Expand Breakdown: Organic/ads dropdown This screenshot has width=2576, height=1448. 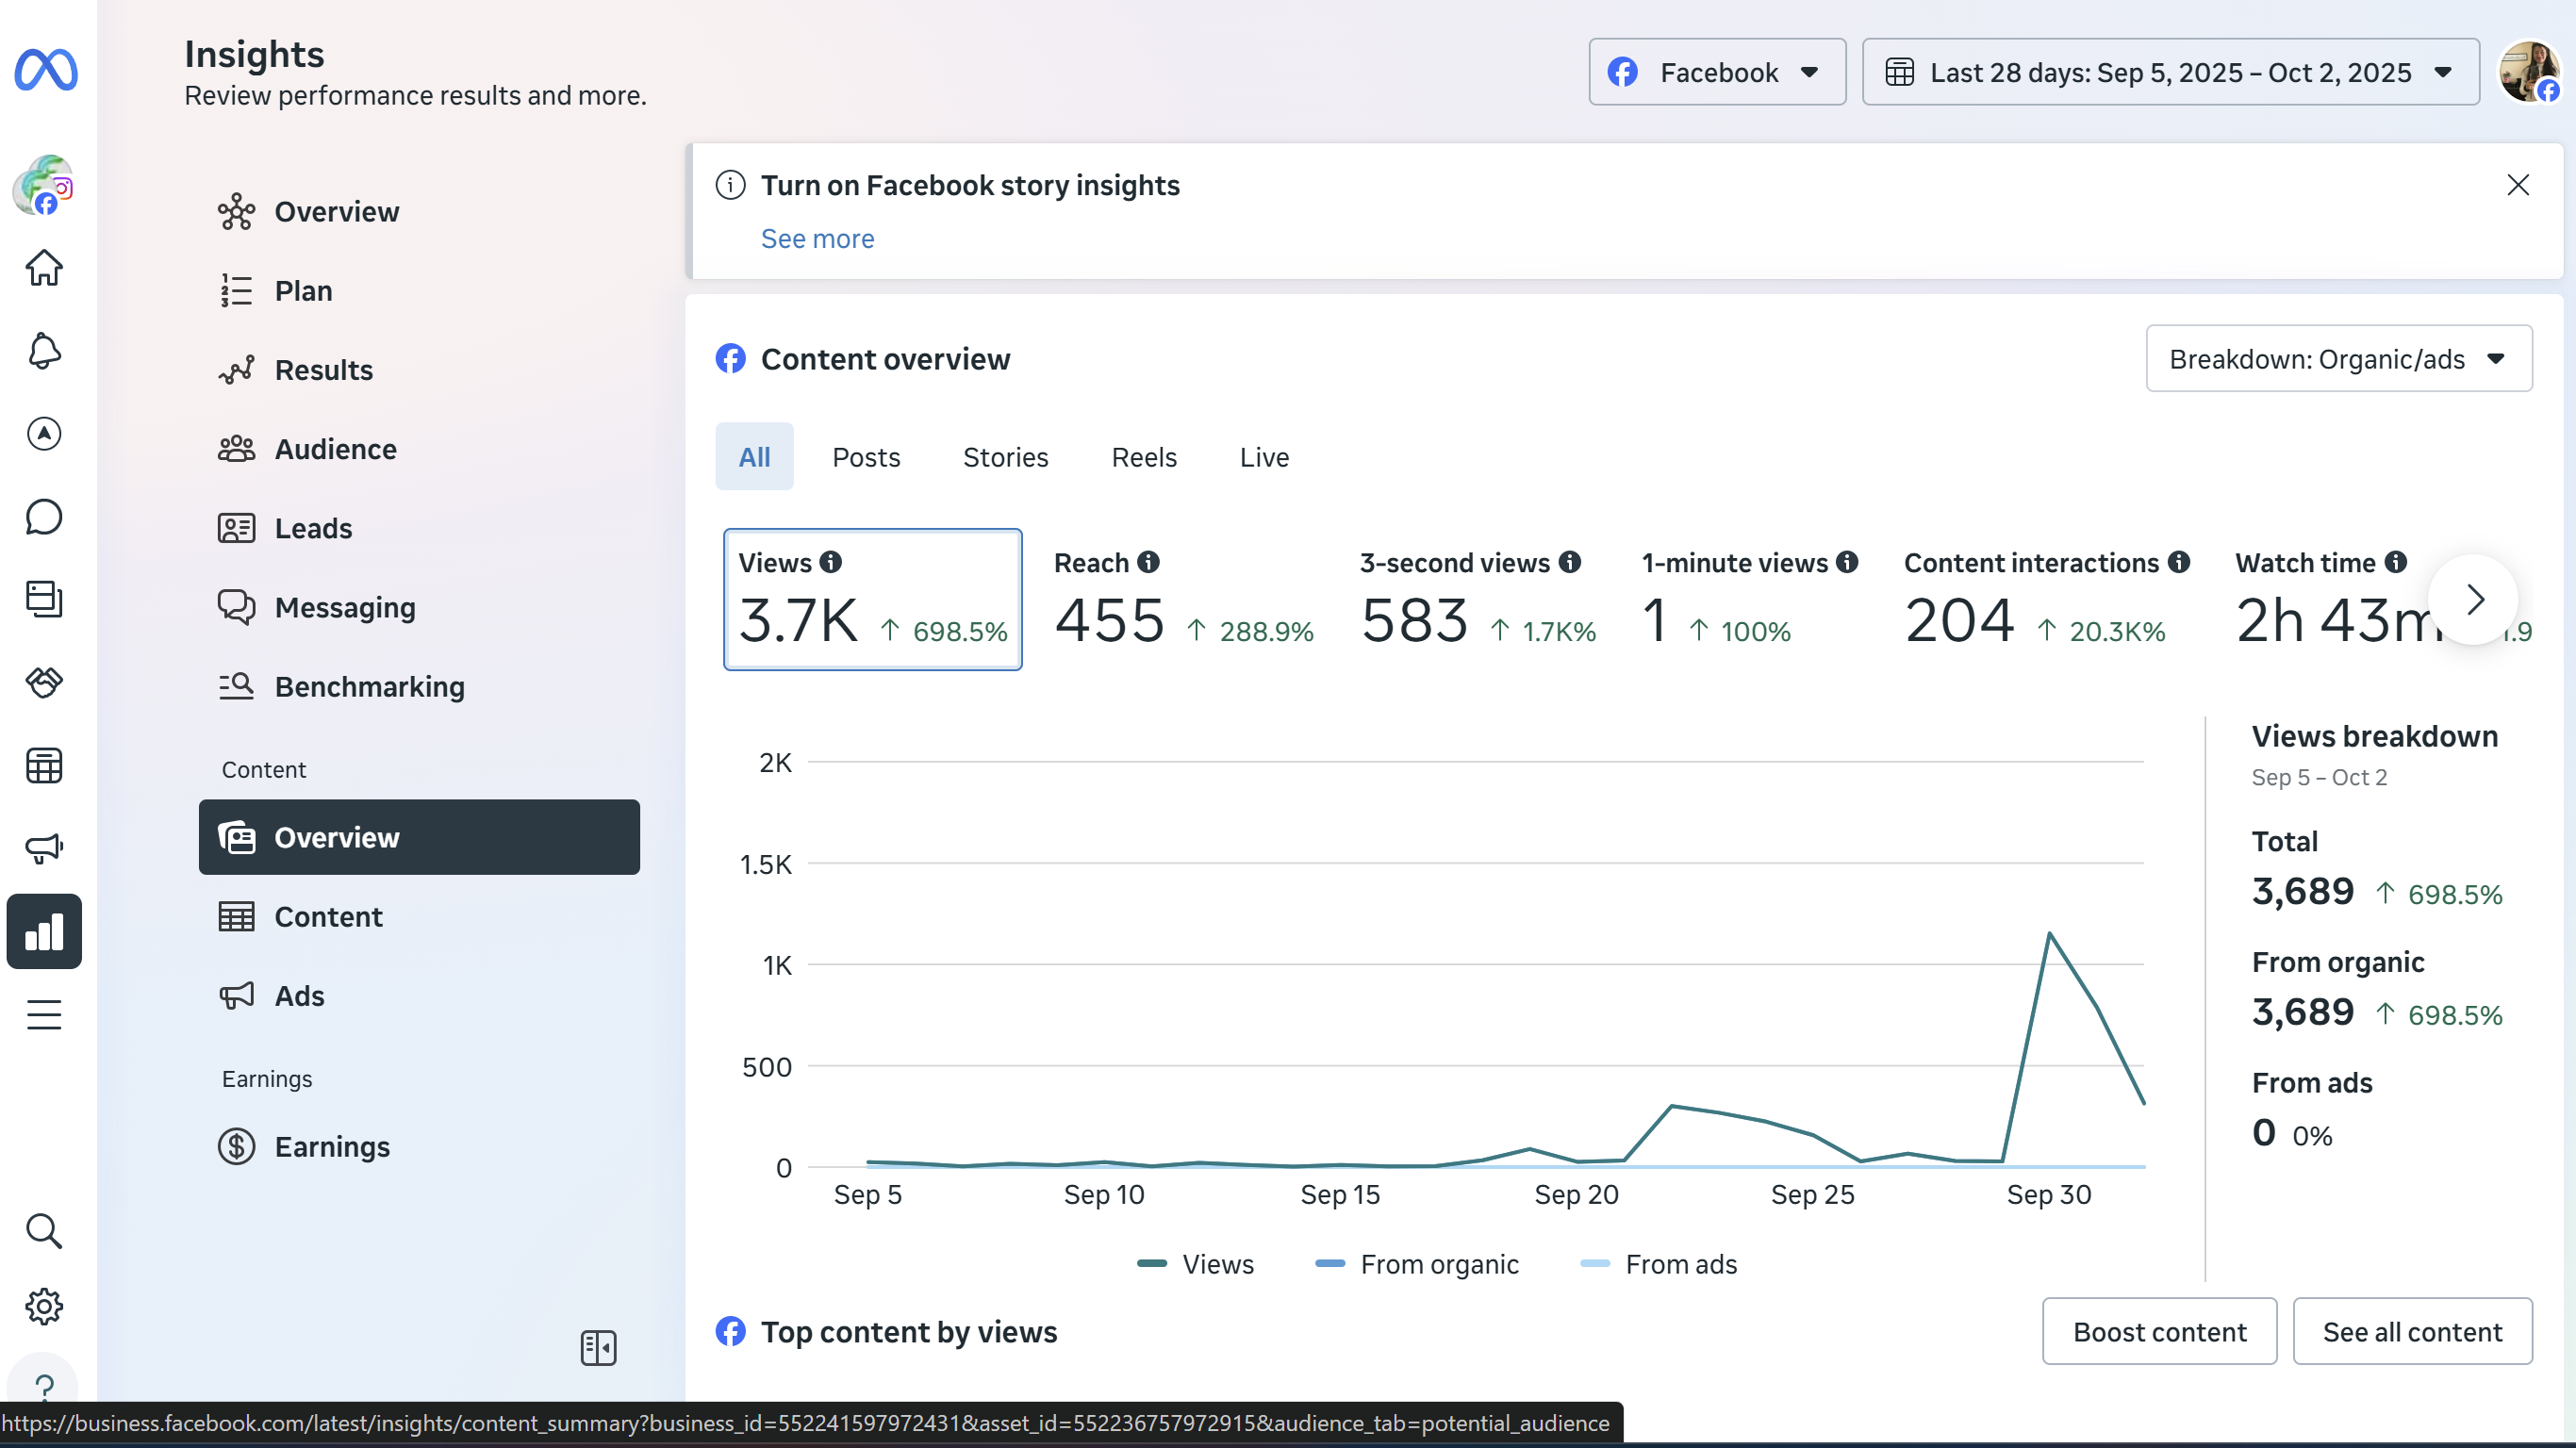2338,359
